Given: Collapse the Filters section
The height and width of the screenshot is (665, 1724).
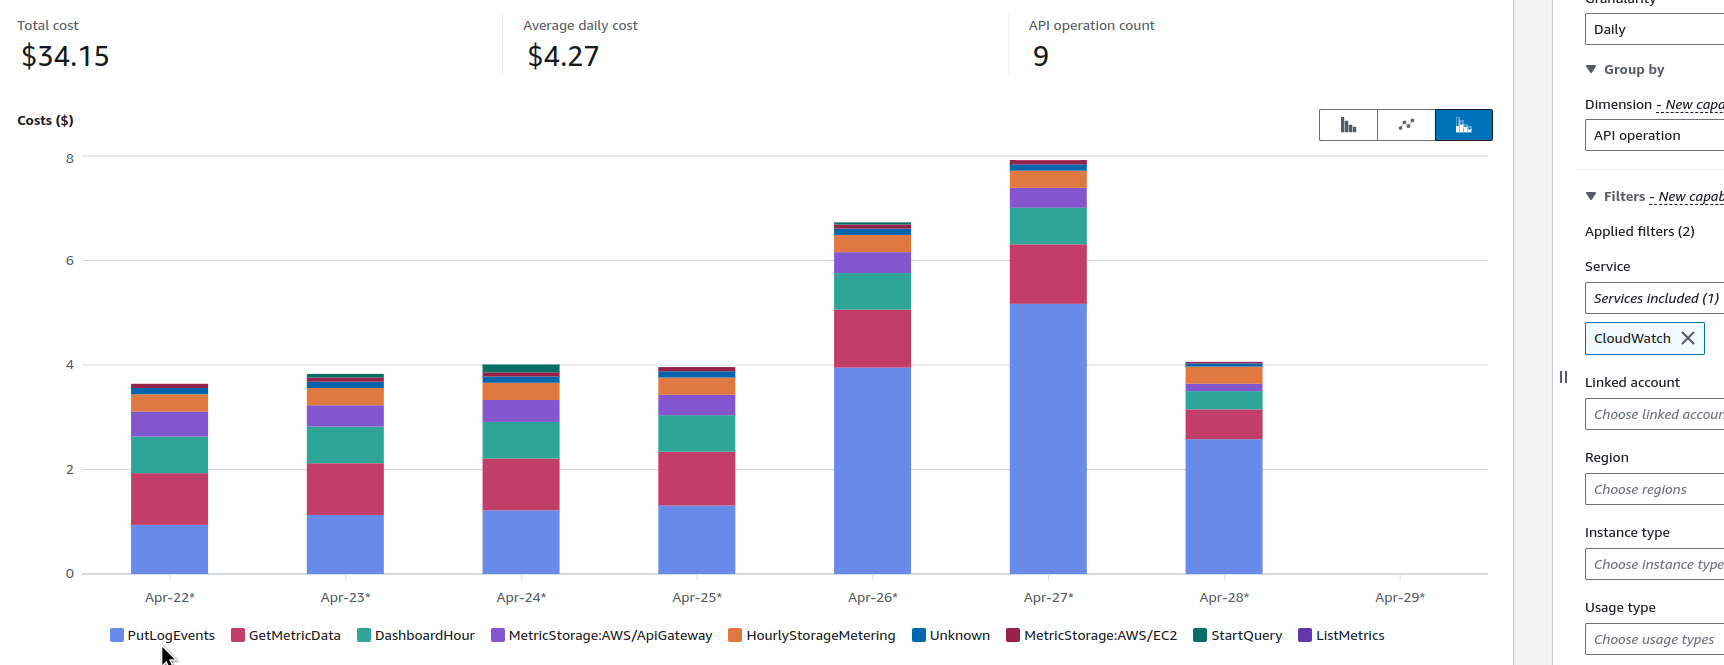Looking at the screenshot, I should coord(1591,196).
